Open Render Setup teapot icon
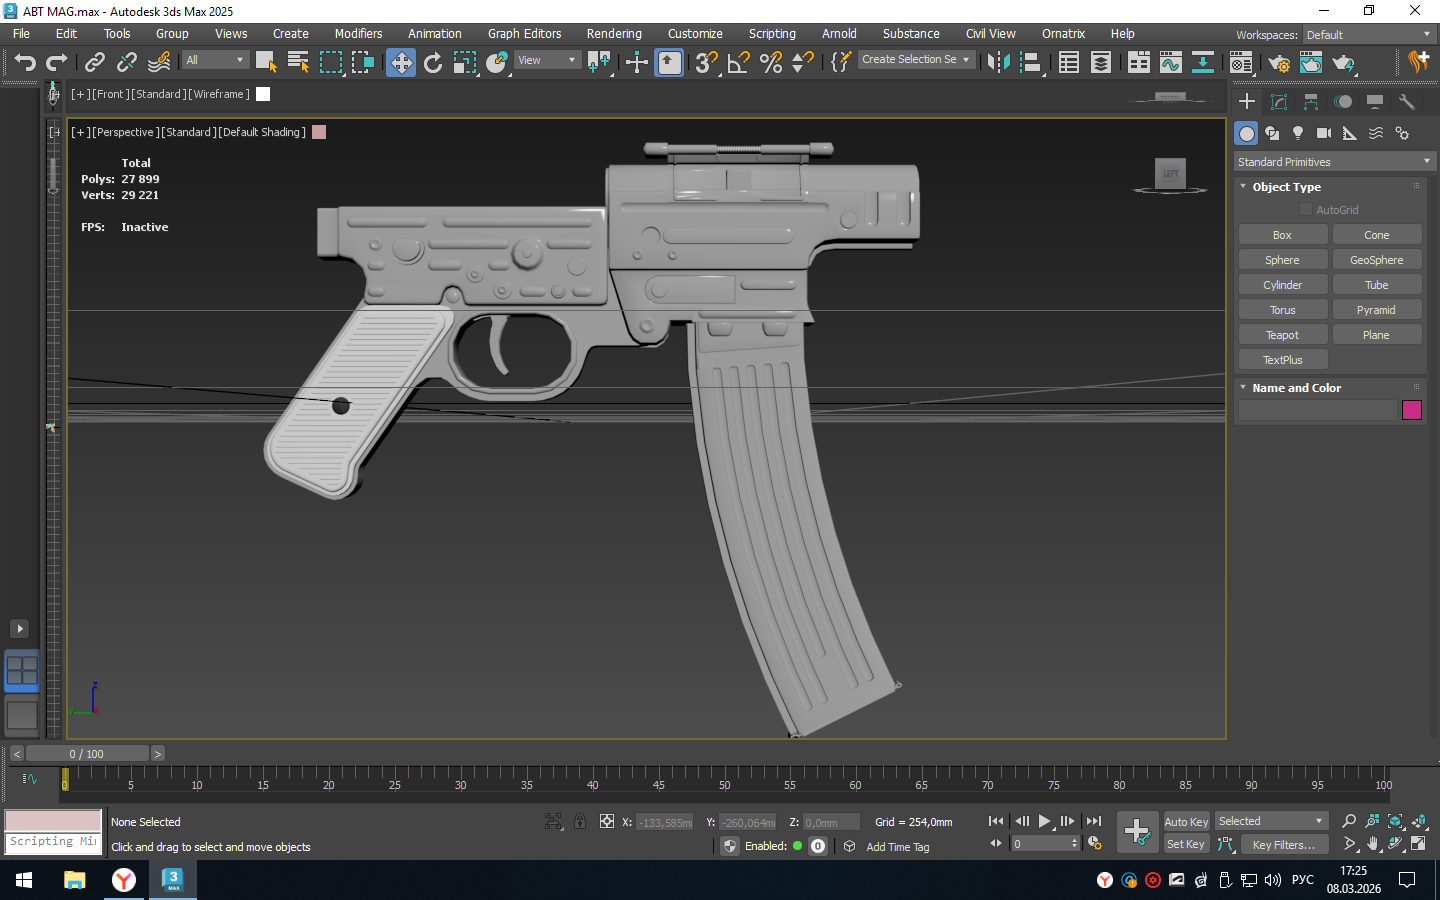Image resolution: width=1440 pixels, height=900 pixels. (x=1279, y=63)
